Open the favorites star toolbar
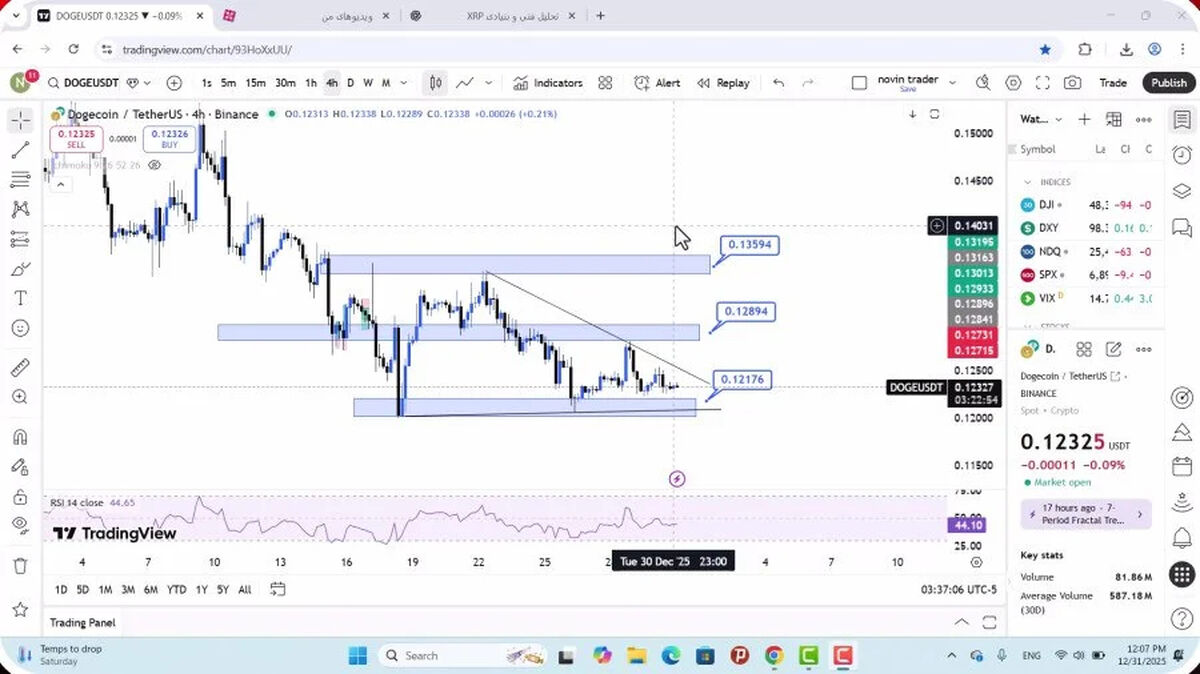Screen dimensions: 1200x674 (20, 609)
